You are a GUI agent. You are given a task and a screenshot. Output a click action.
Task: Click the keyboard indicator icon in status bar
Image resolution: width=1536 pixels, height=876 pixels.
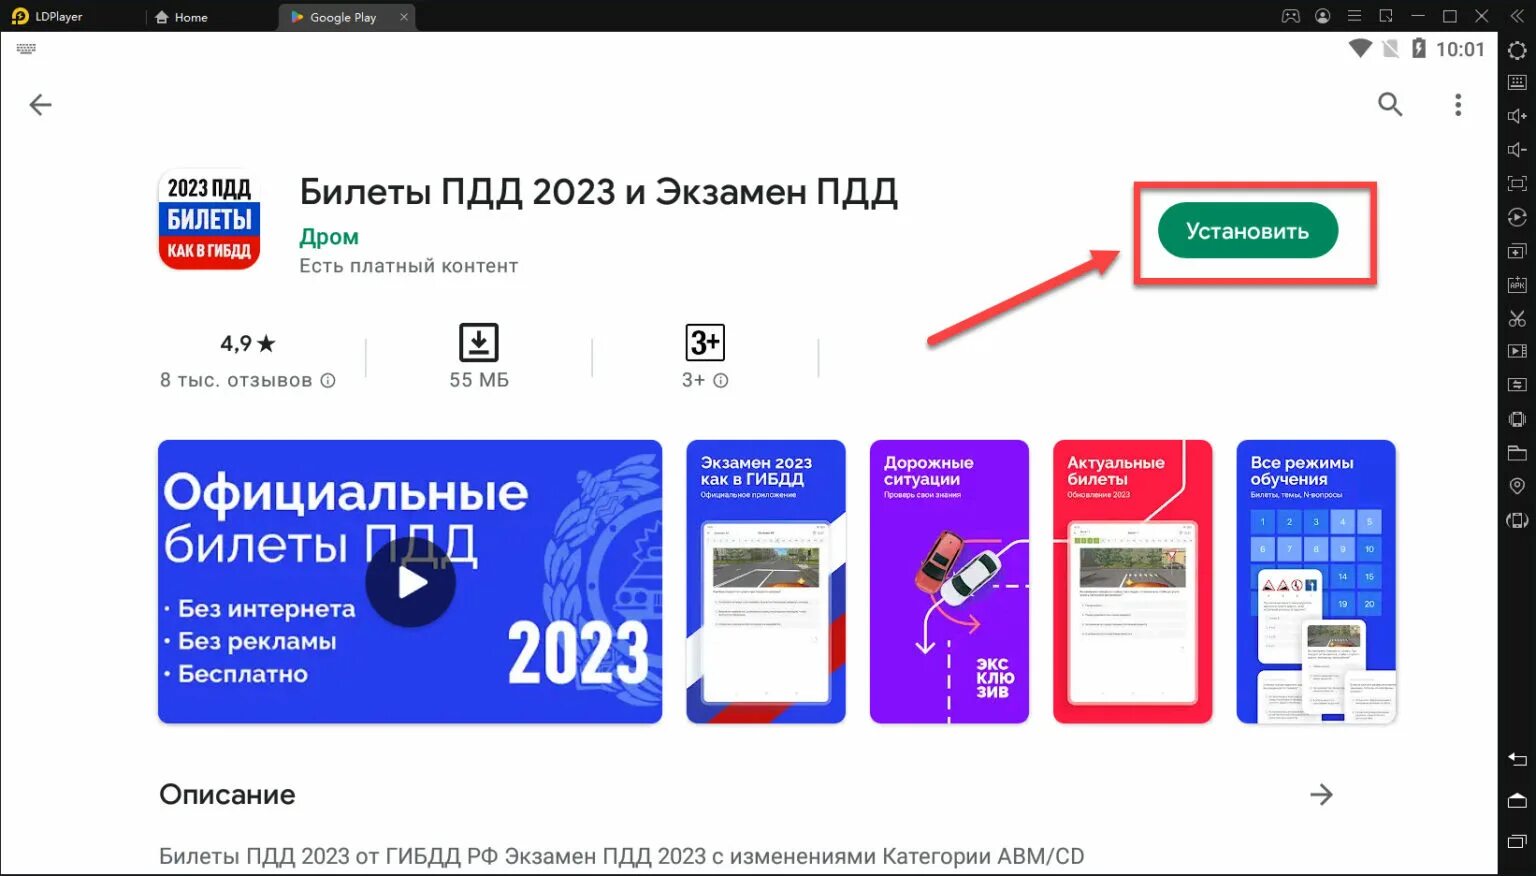(26, 48)
